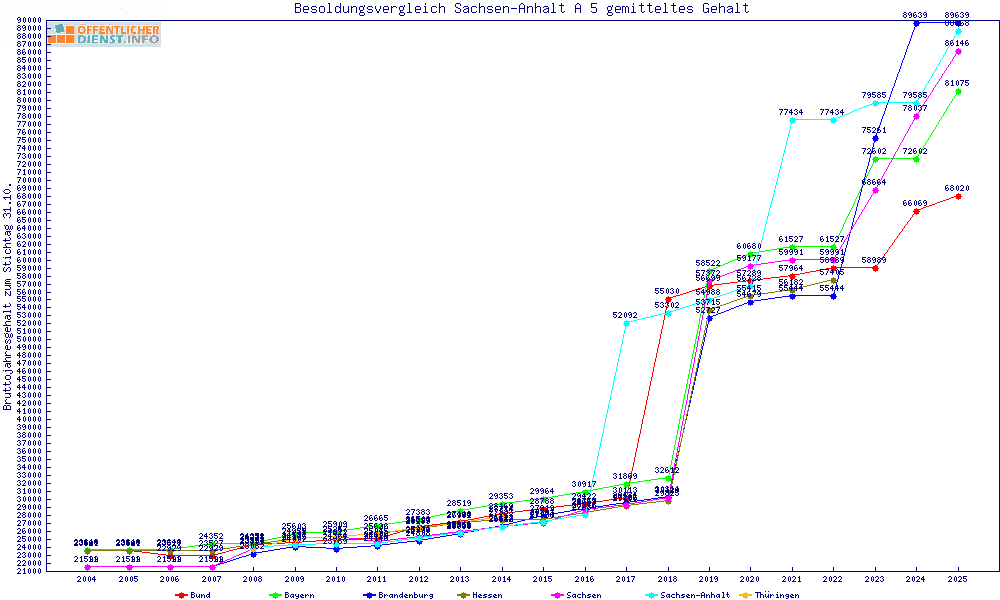Click the blue Brandenburg legend marker
Screen dimensions: 1000x600
pyautogui.click(x=369, y=595)
